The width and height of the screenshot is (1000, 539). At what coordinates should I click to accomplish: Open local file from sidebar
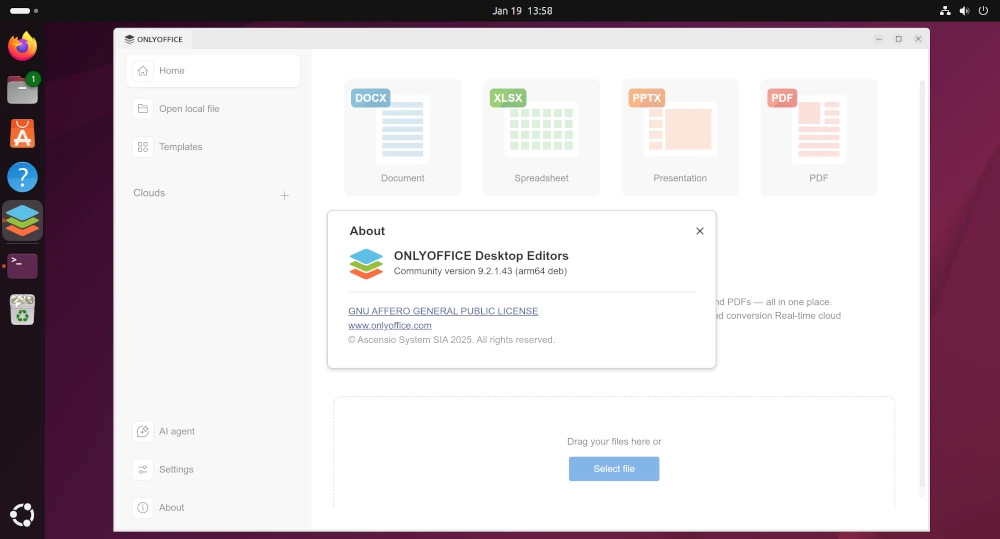[213, 109]
